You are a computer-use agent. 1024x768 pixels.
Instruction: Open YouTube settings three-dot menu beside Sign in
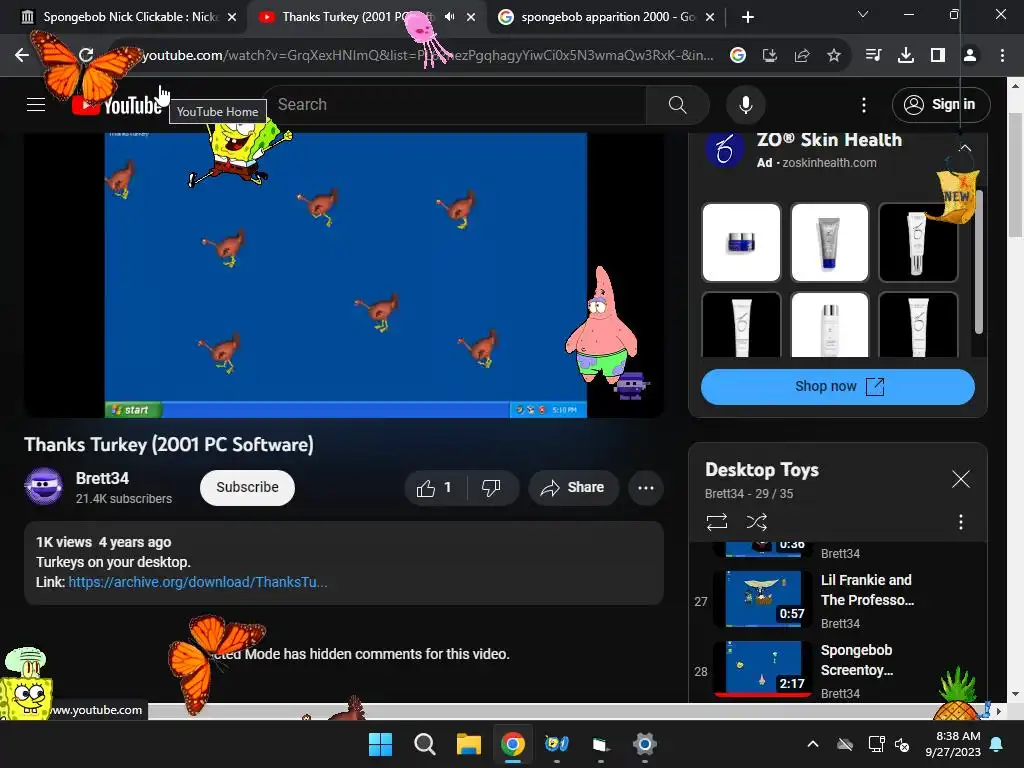863,104
